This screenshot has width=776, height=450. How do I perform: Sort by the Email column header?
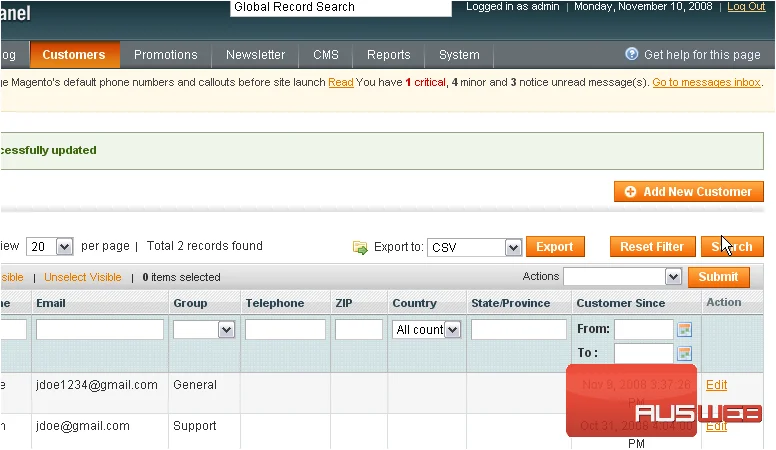[x=50, y=303]
